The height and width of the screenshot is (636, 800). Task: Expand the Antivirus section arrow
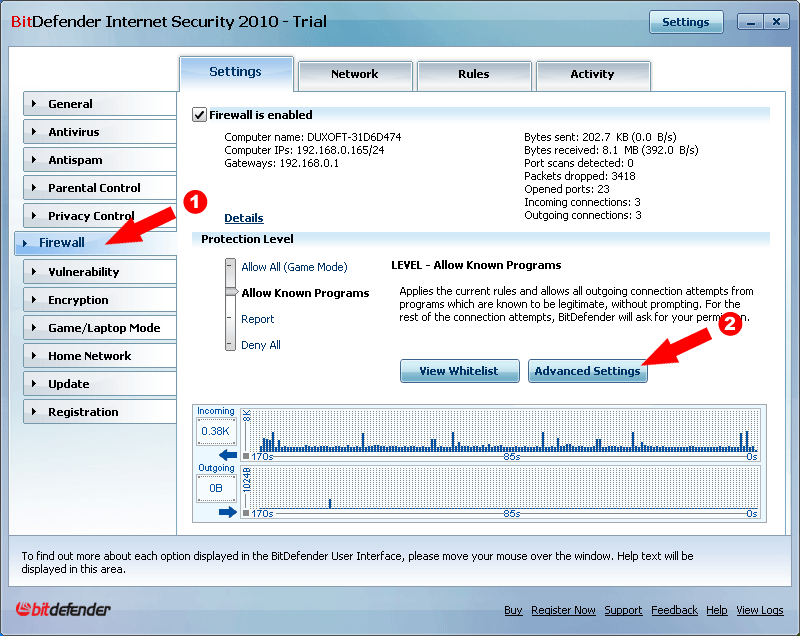tap(34, 132)
